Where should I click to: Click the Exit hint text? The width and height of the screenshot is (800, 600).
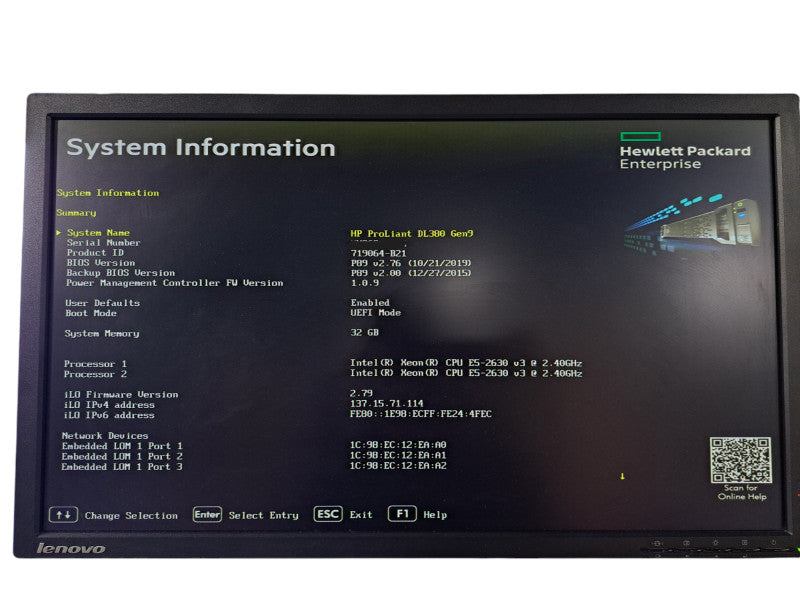(361, 515)
